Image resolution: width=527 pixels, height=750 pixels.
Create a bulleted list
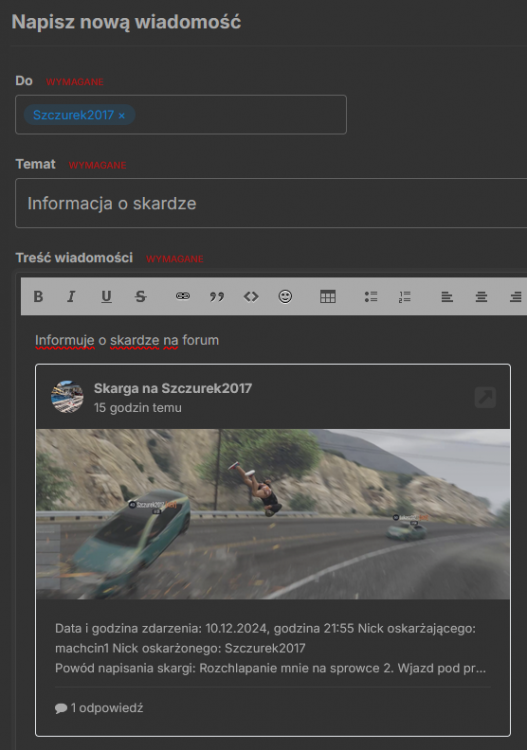point(371,297)
